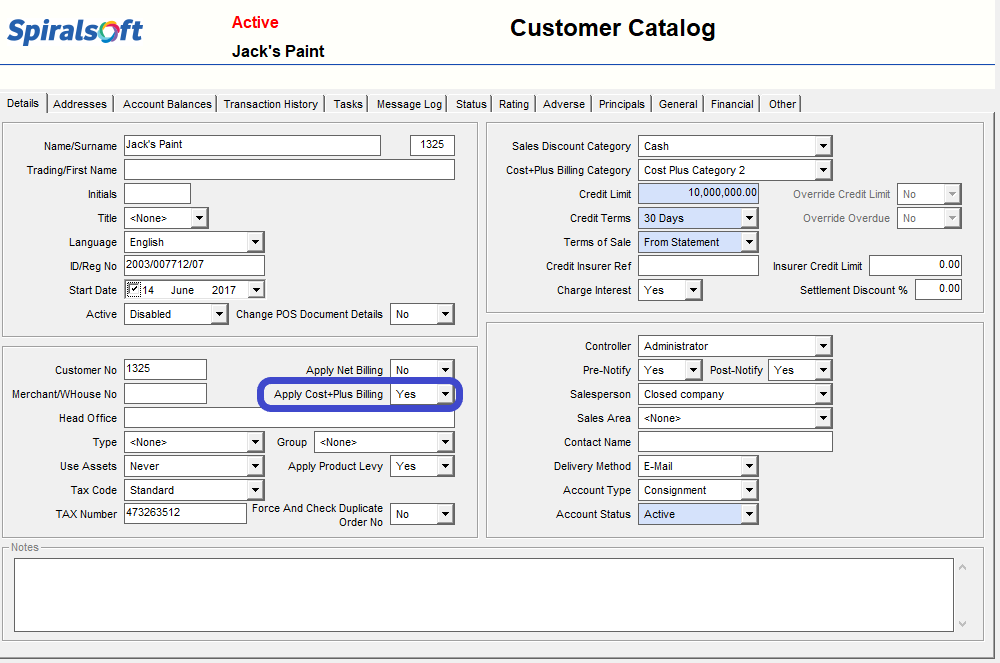Screen dimensions: 1000x663
Task: Open the Delivery Method dropdown
Action: click(749, 466)
